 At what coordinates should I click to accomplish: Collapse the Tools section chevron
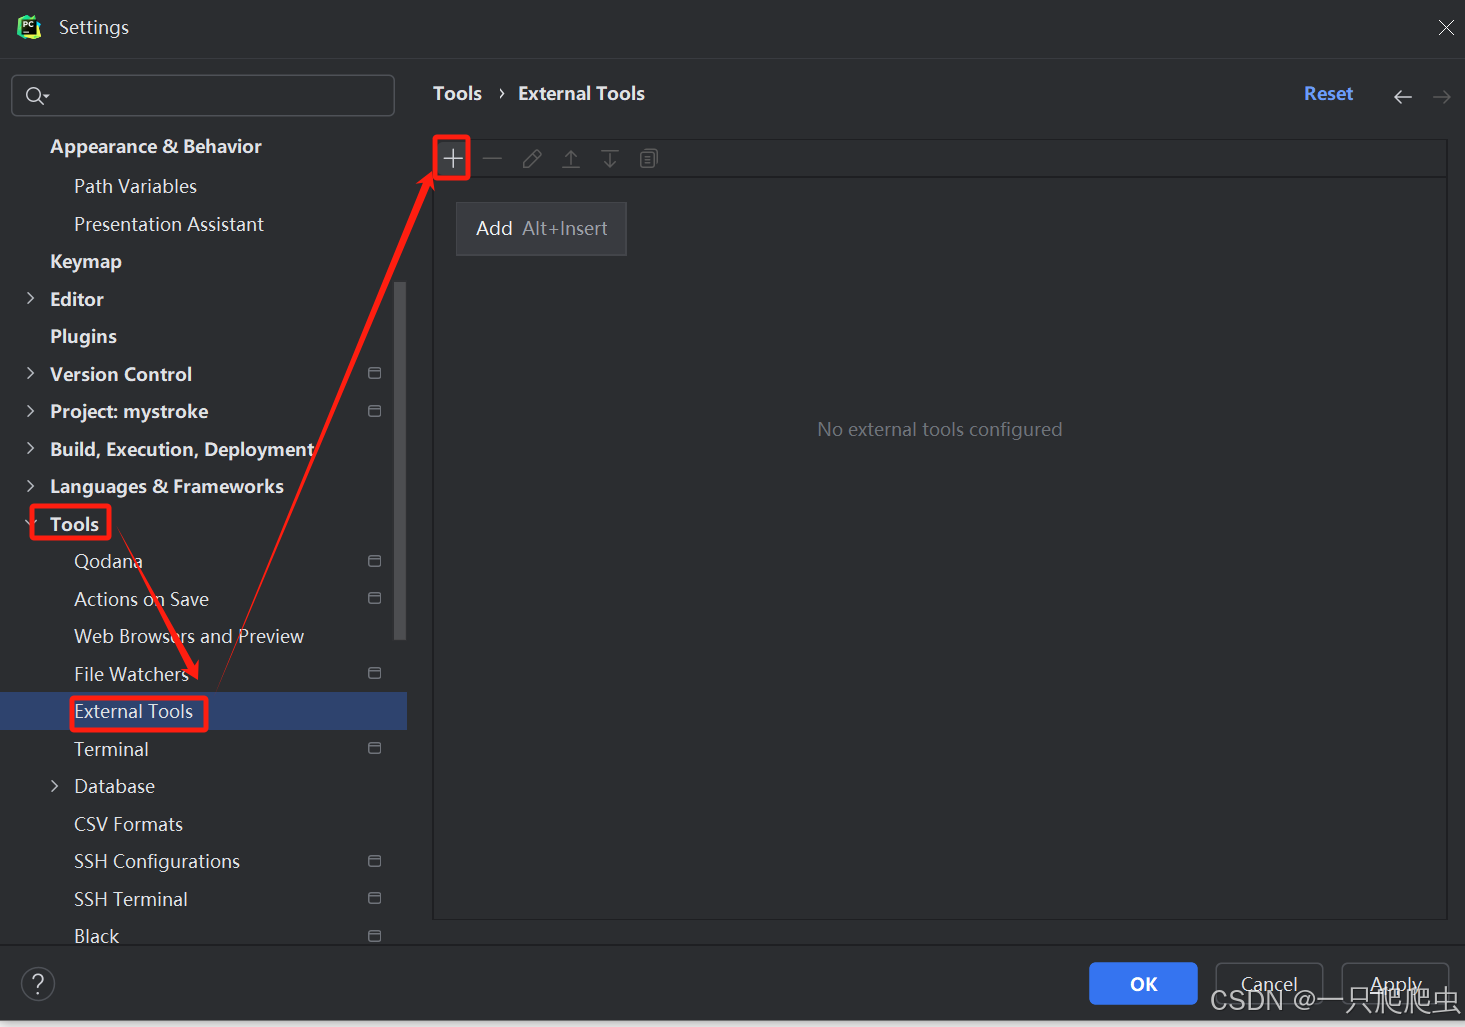[x=30, y=523]
